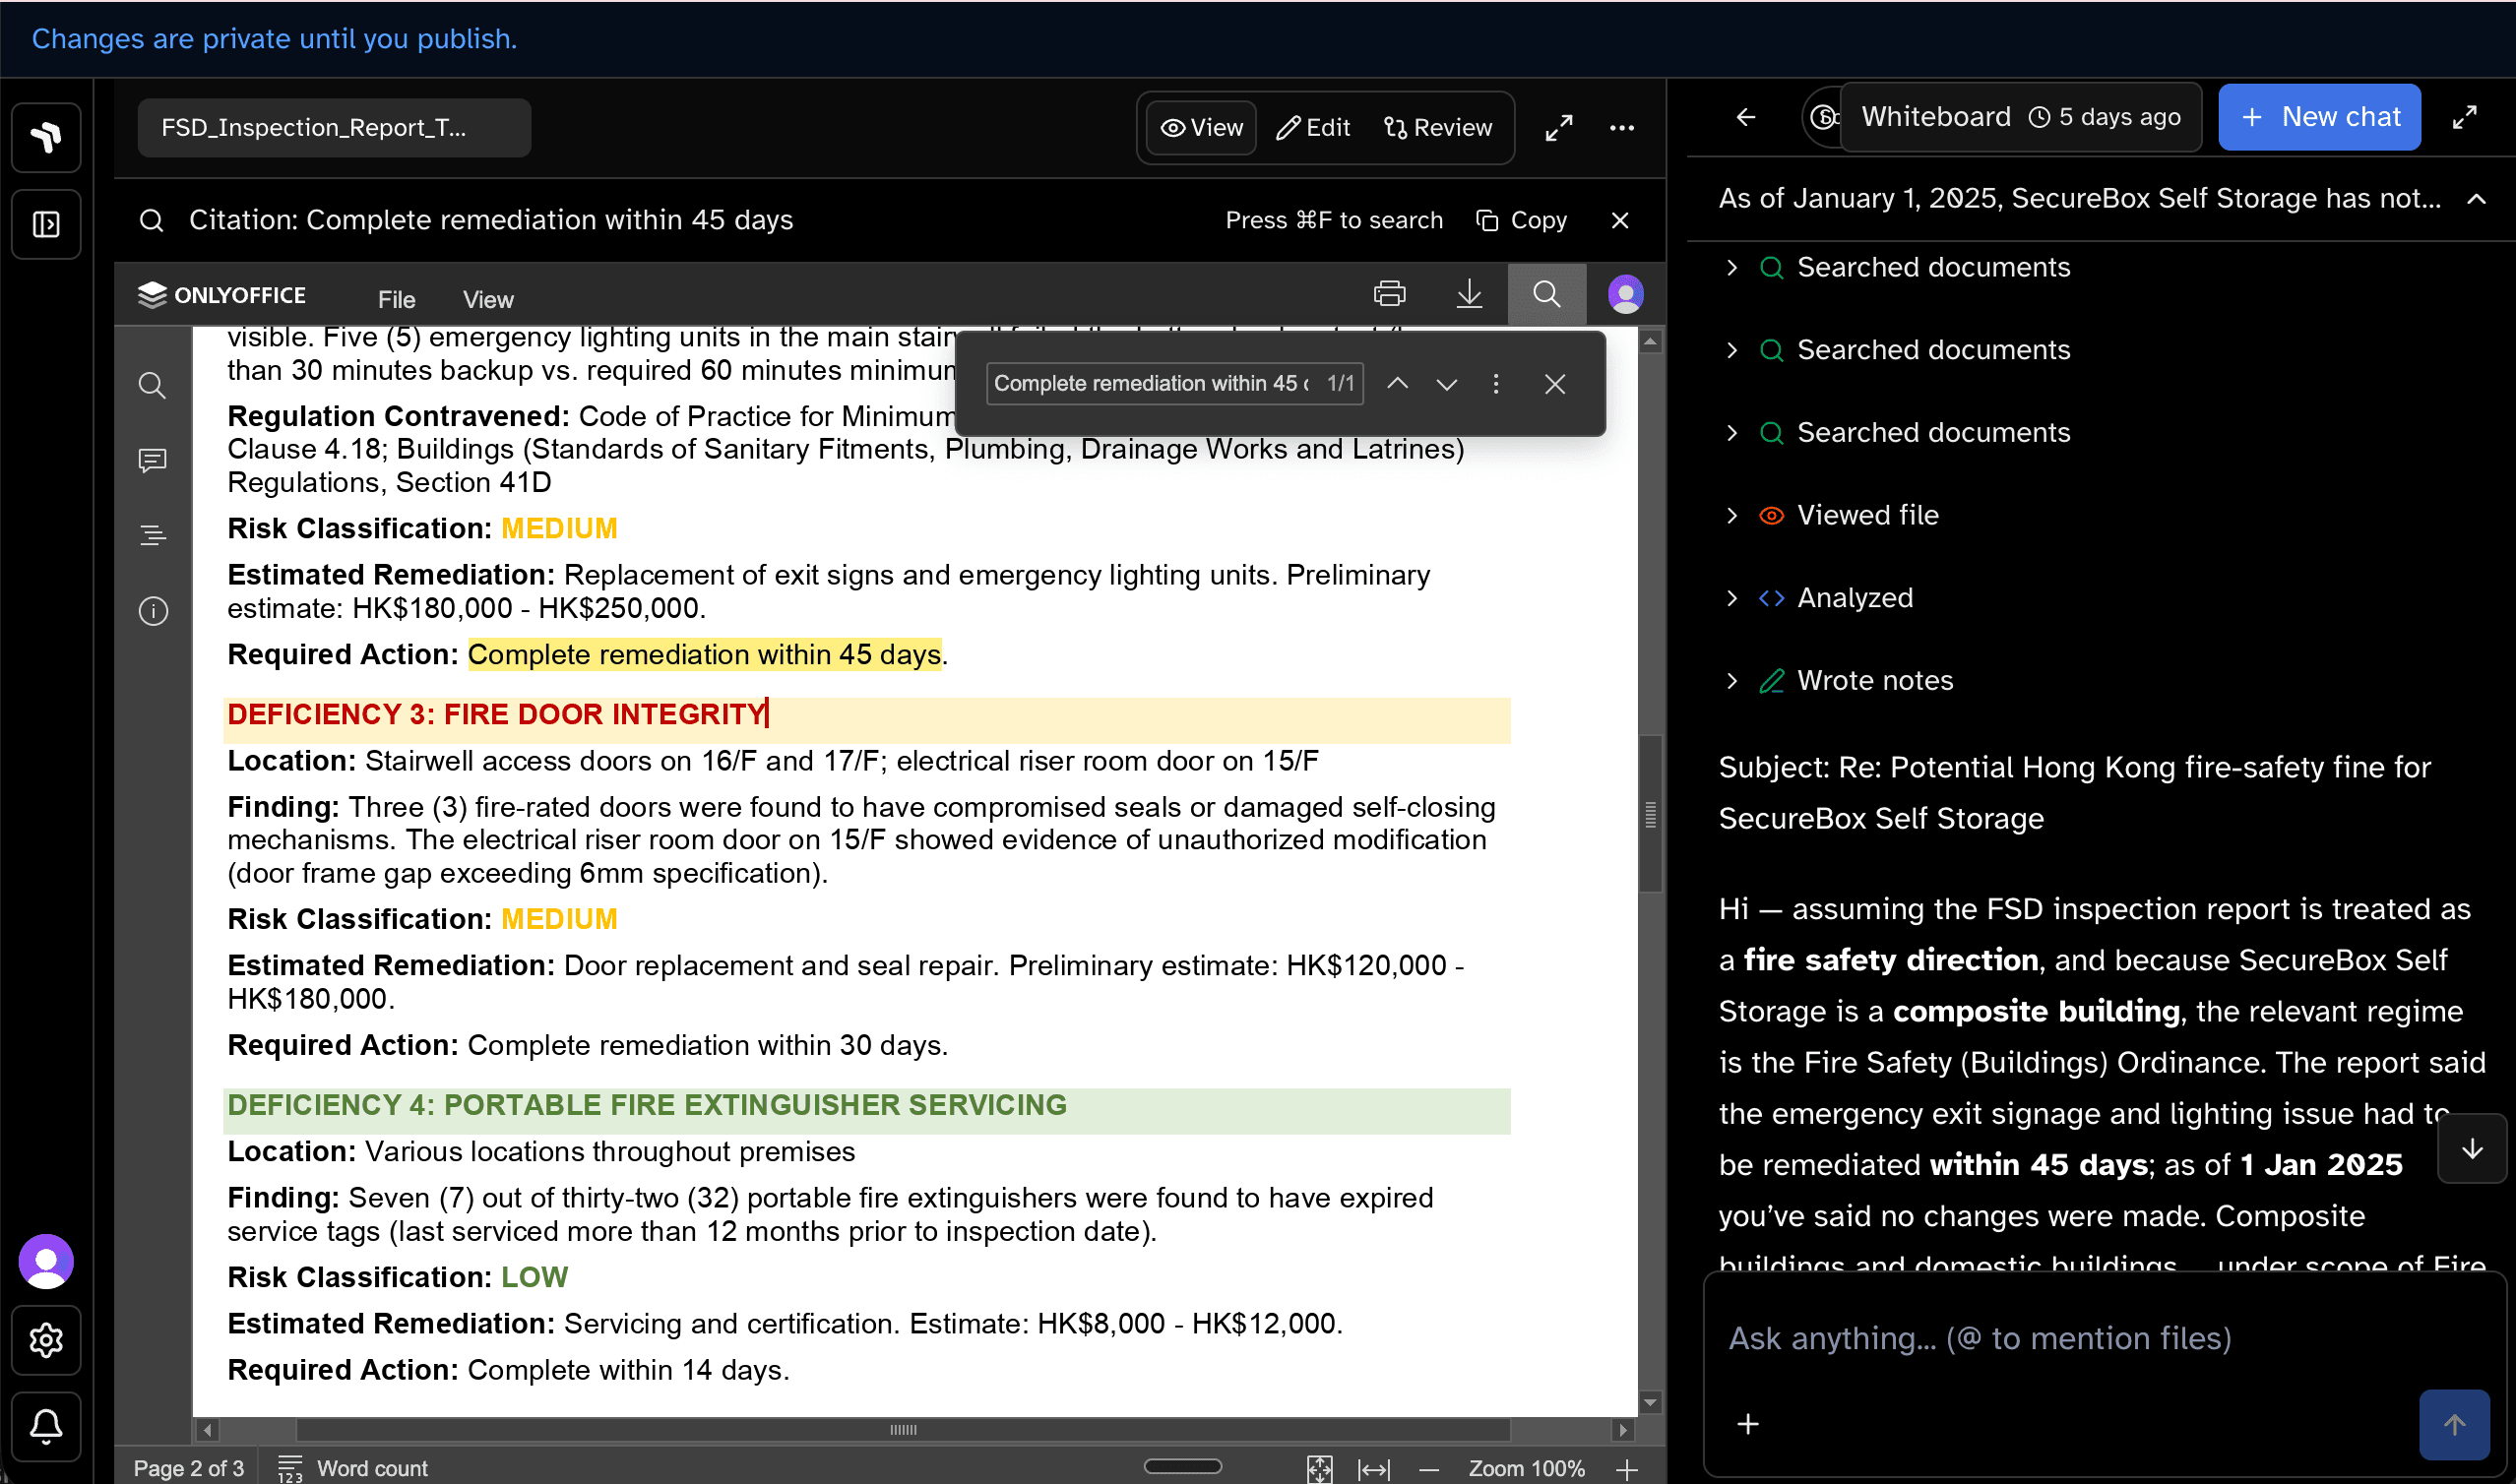Open the File menu
The width and height of the screenshot is (2516, 1484).
tap(396, 299)
